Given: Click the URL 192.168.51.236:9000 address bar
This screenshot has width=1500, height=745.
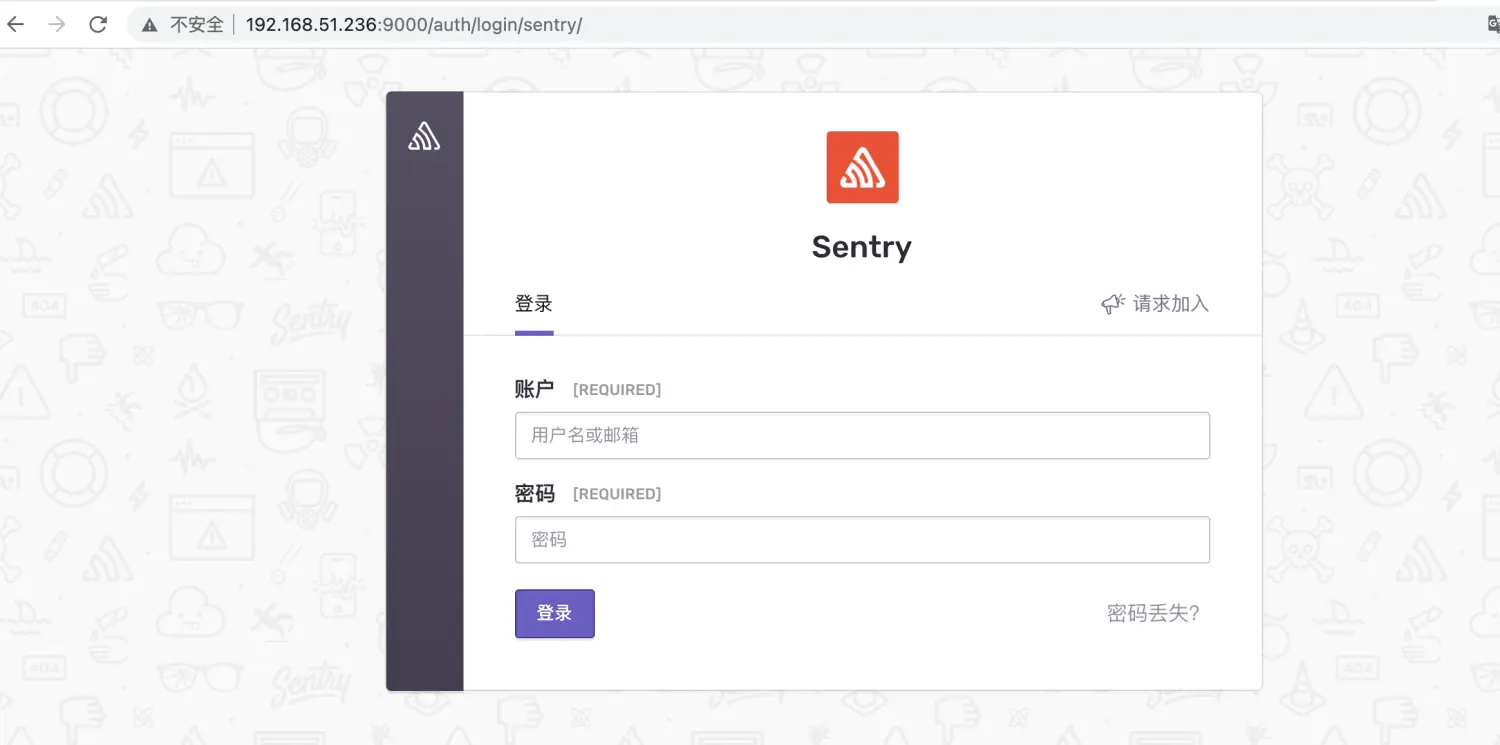Looking at the screenshot, I should pos(414,25).
